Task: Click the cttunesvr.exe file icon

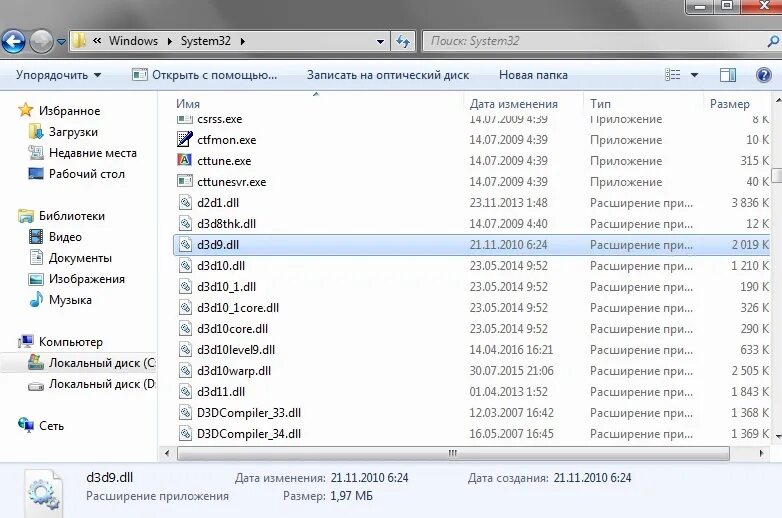Action: pos(185,181)
